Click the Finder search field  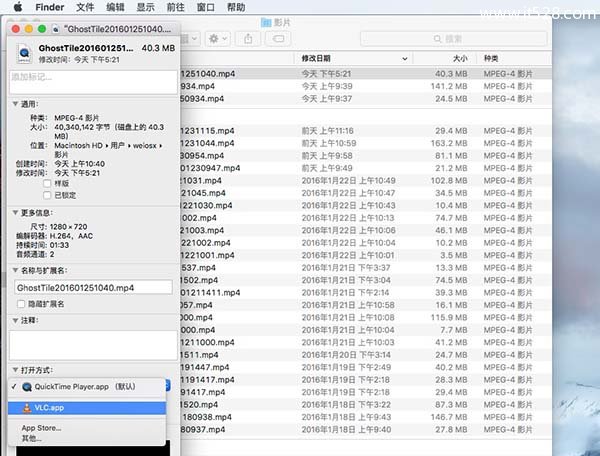pyautogui.click(x=453, y=39)
